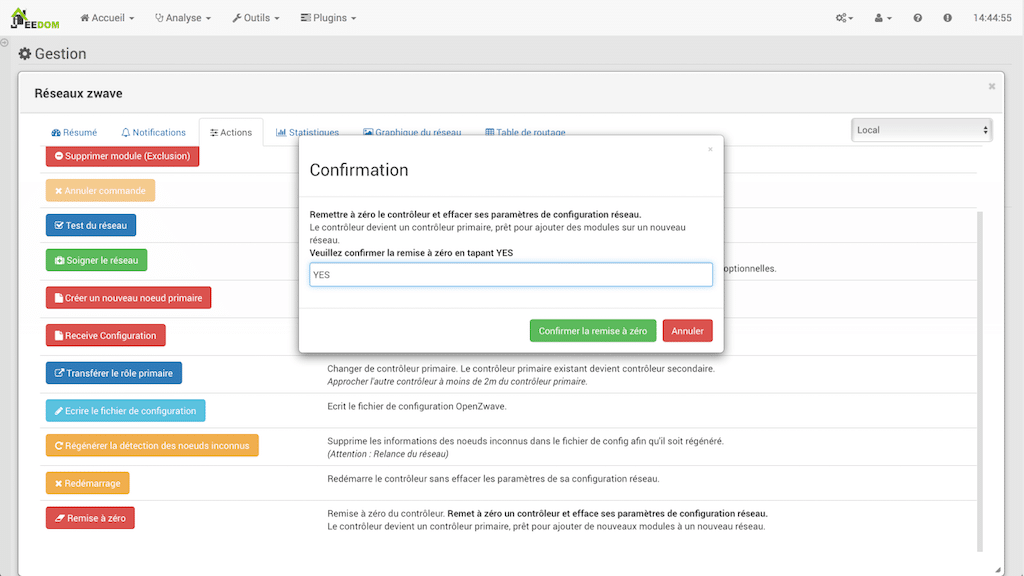Screen dimensions: 1024x576
Task: Open the settings gears menu in the navbar
Action: tap(844, 18)
